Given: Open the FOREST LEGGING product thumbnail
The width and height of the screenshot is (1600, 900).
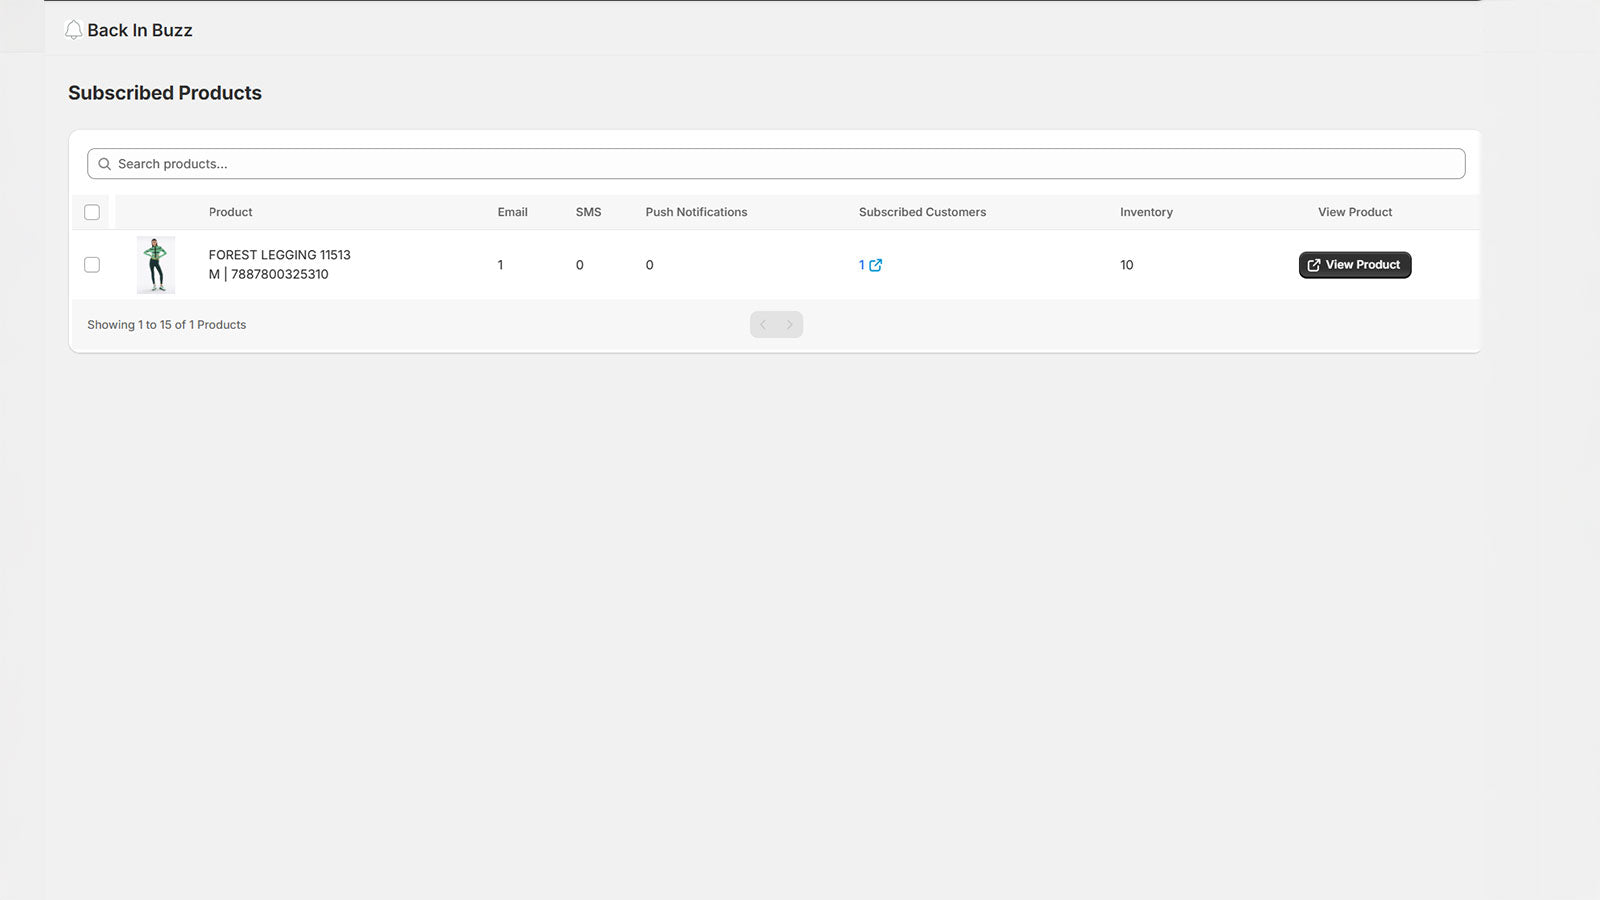Looking at the screenshot, I should [156, 265].
